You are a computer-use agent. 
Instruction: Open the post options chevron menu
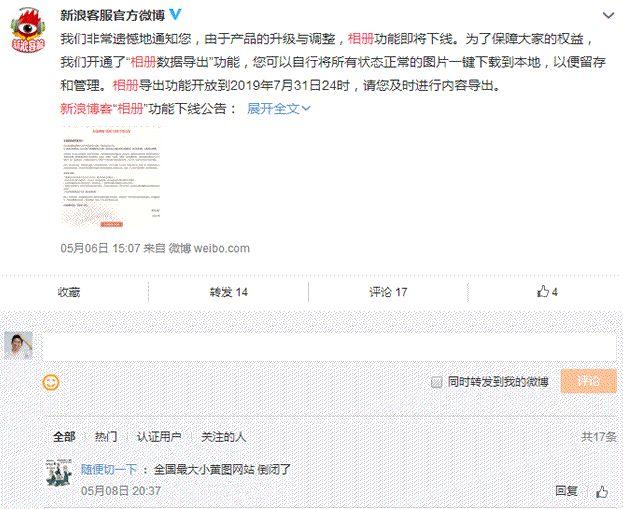click(608, 15)
